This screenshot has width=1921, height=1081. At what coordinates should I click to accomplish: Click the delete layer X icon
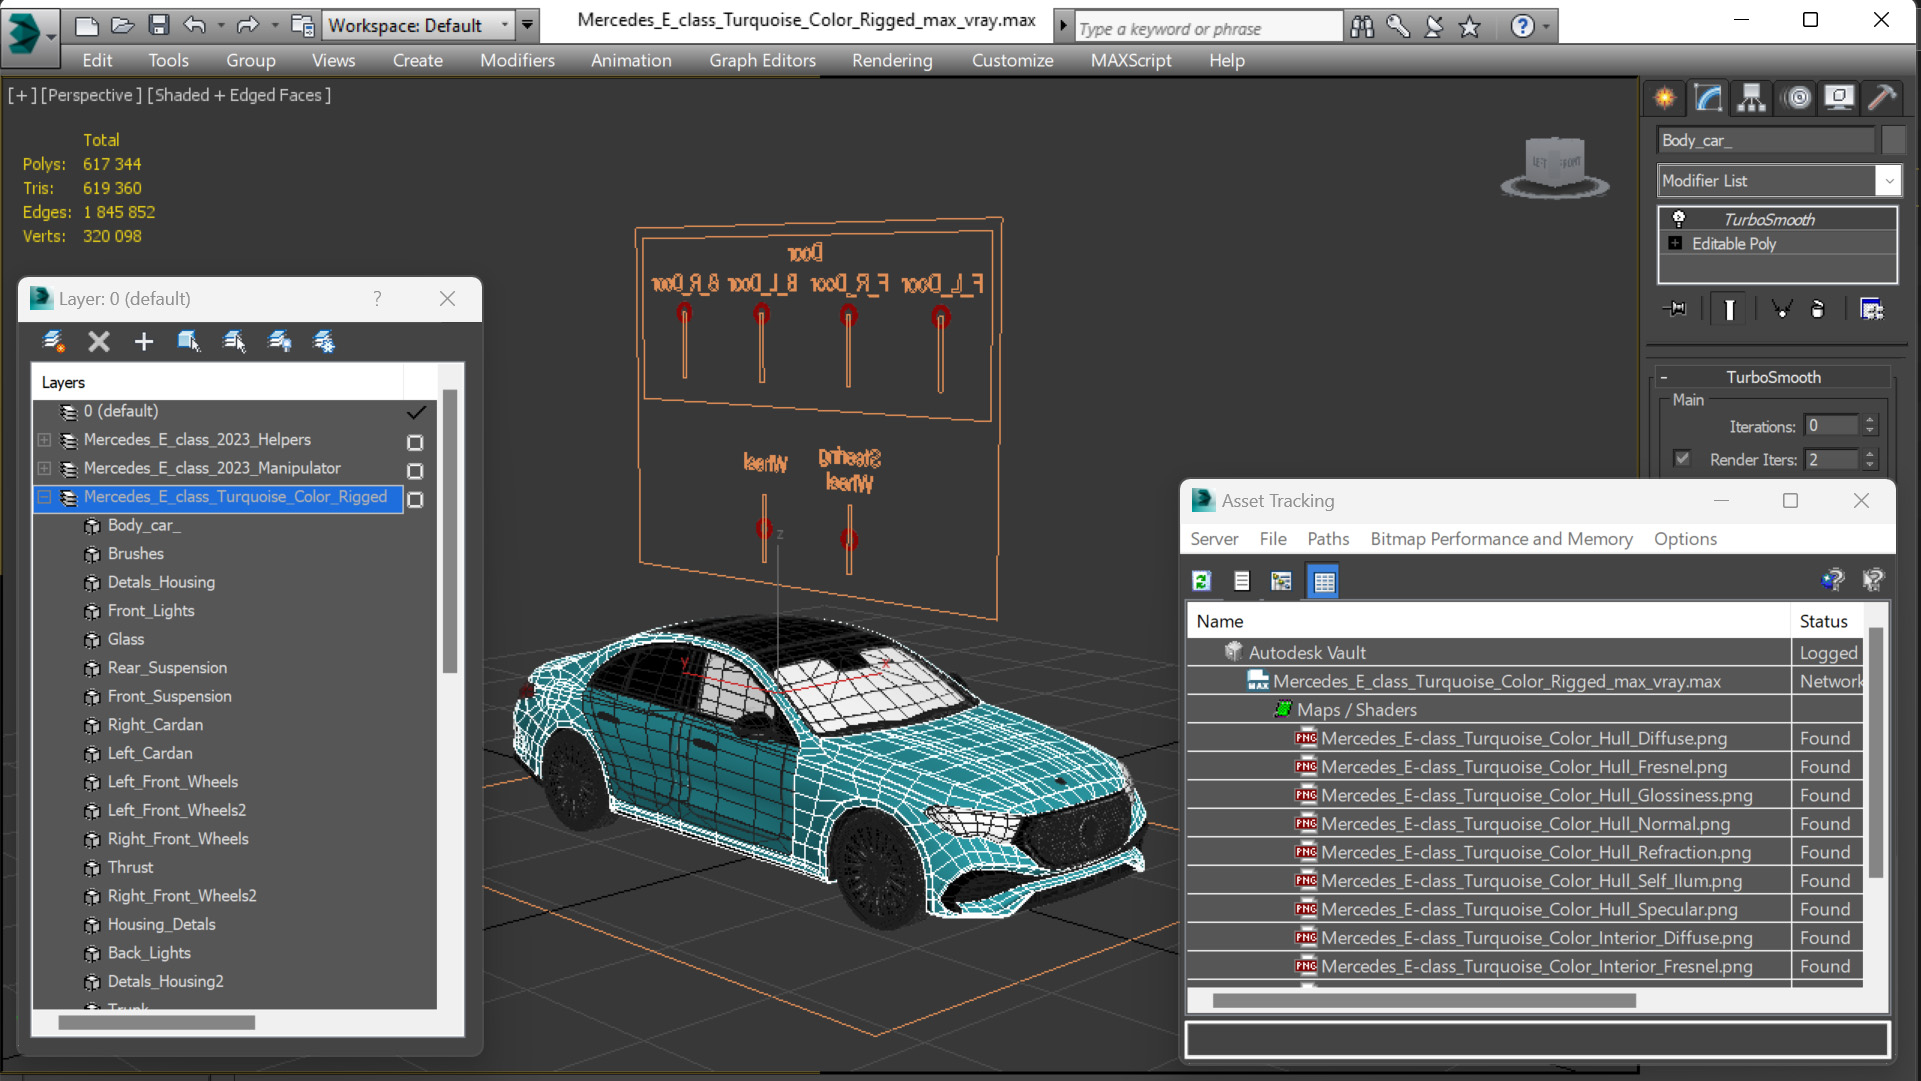[98, 342]
